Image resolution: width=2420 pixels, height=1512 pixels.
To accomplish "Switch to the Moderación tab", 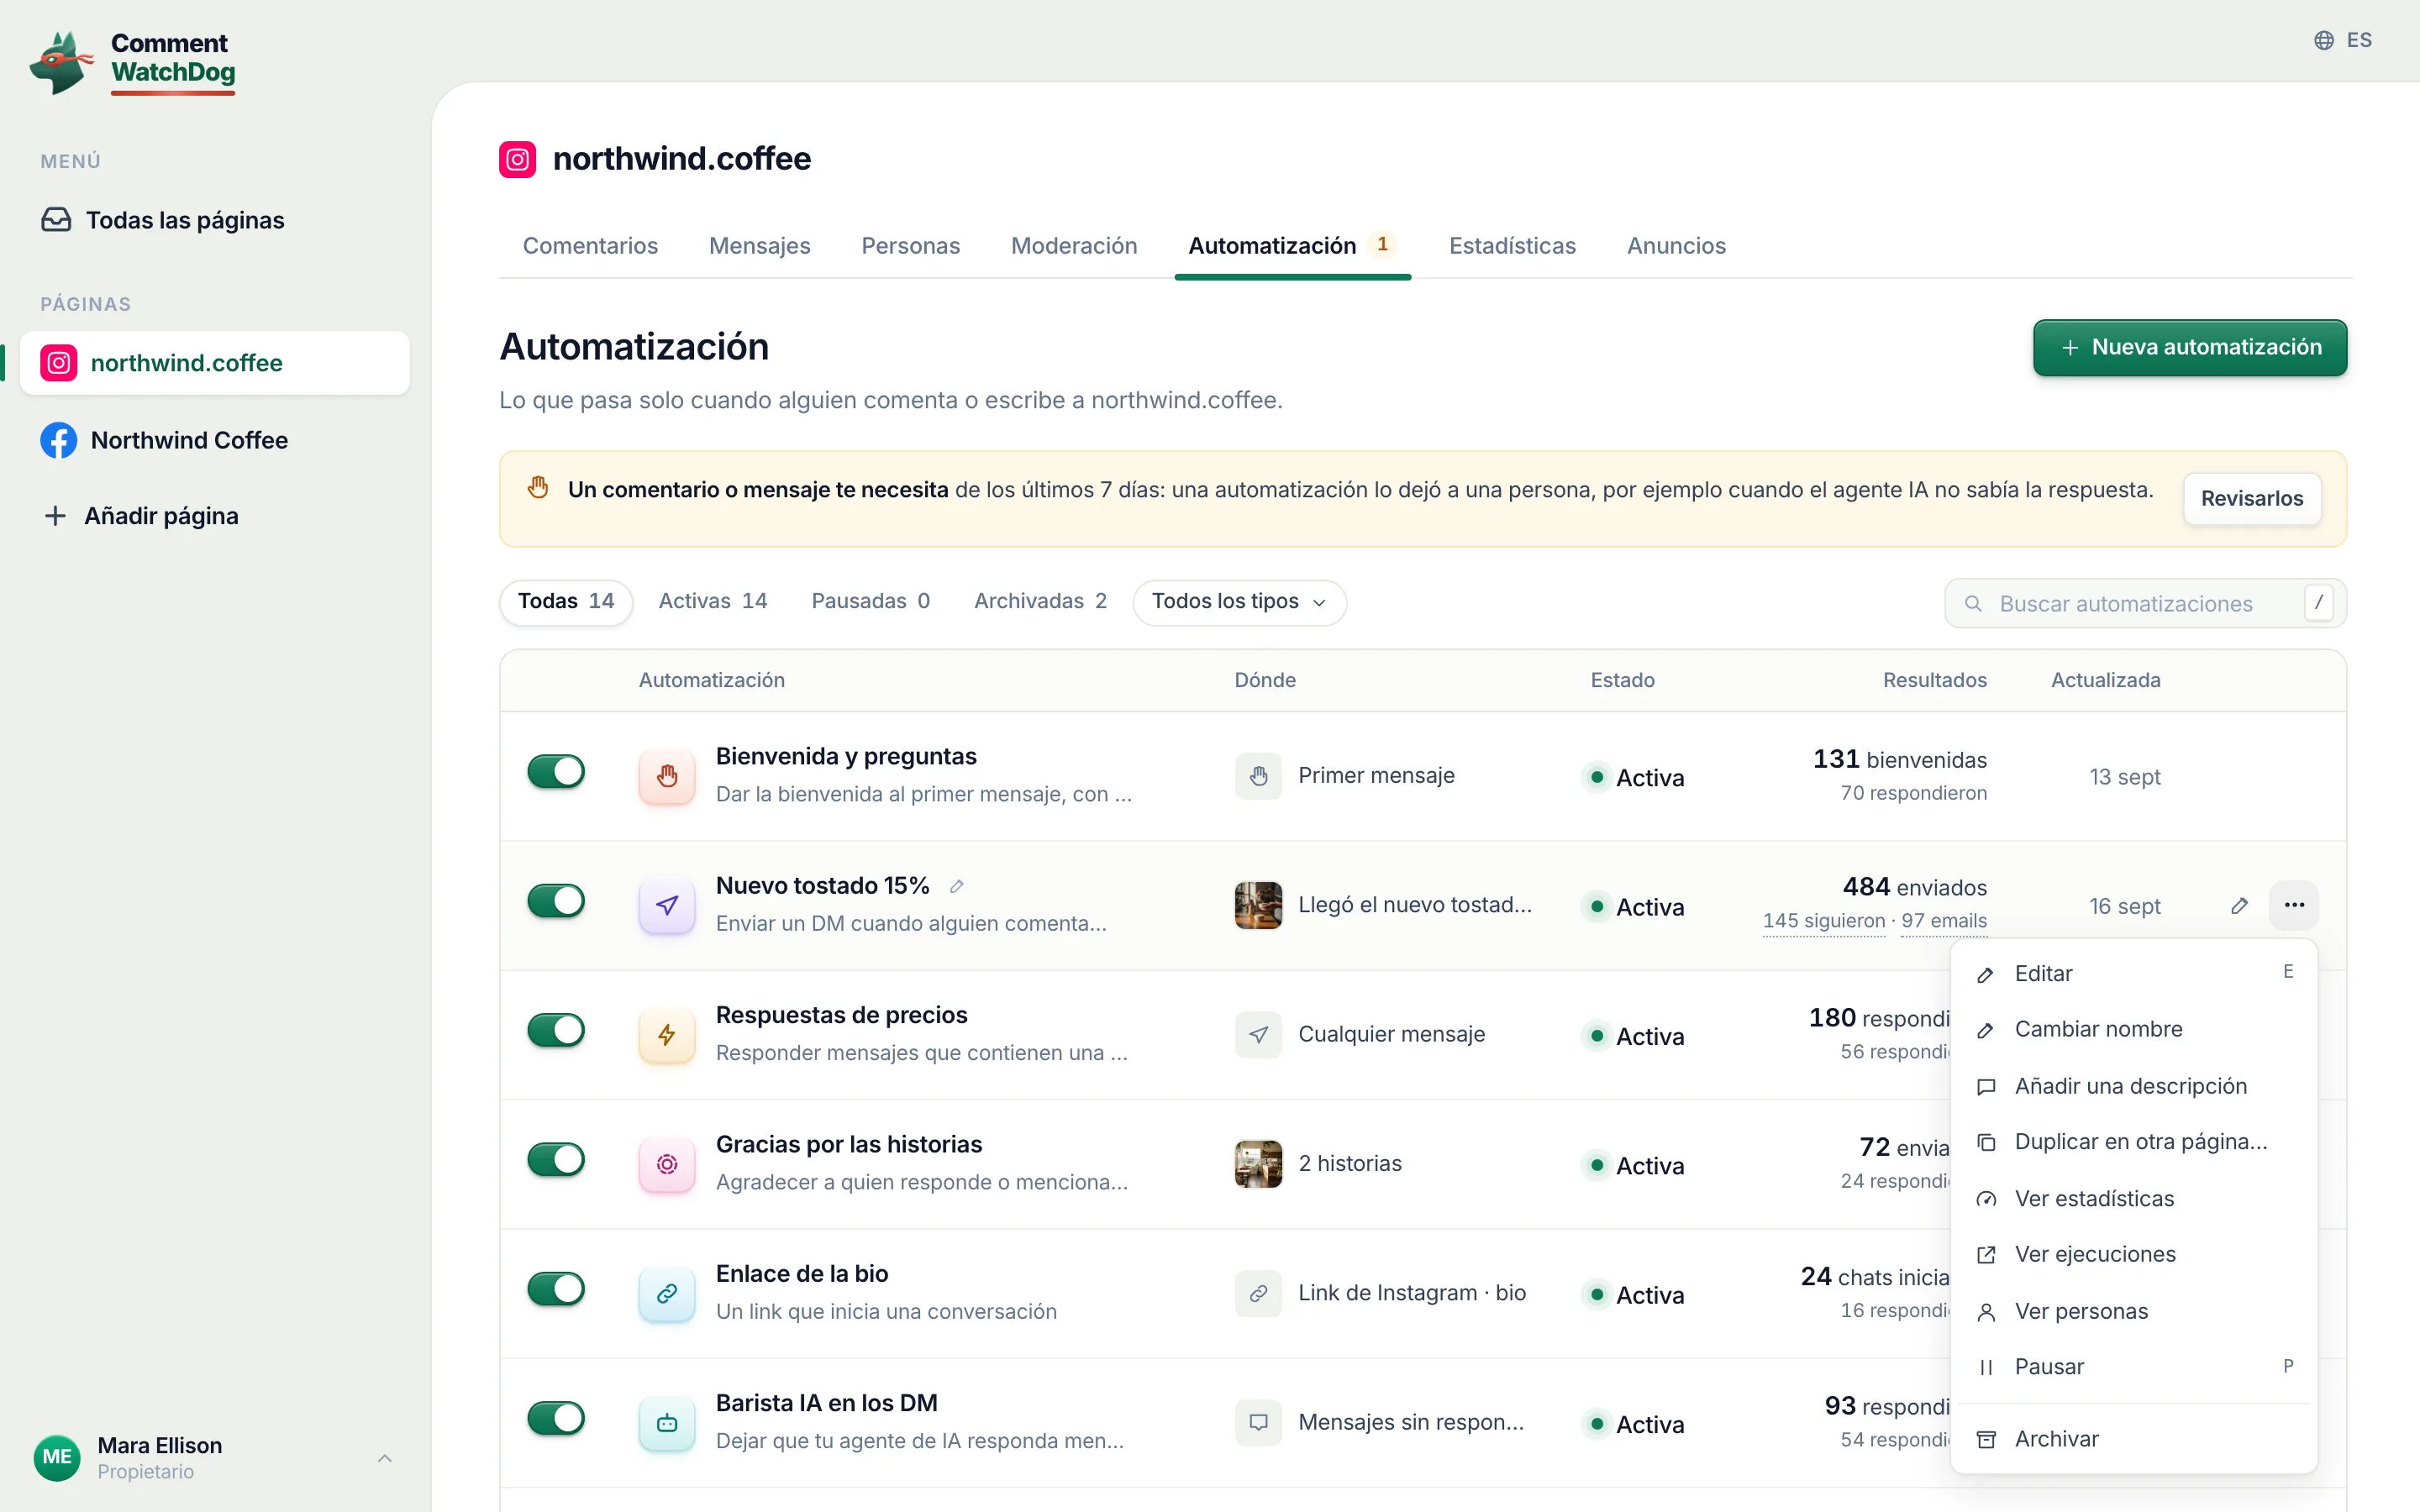I will click(x=1074, y=246).
